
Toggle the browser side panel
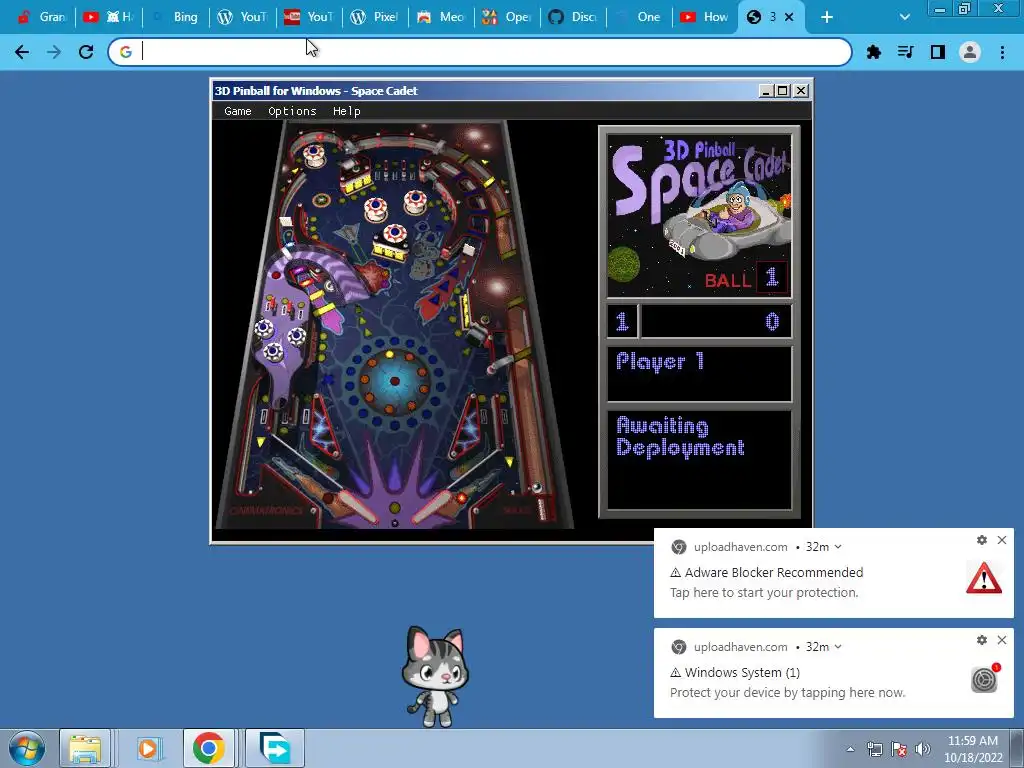click(x=938, y=52)
